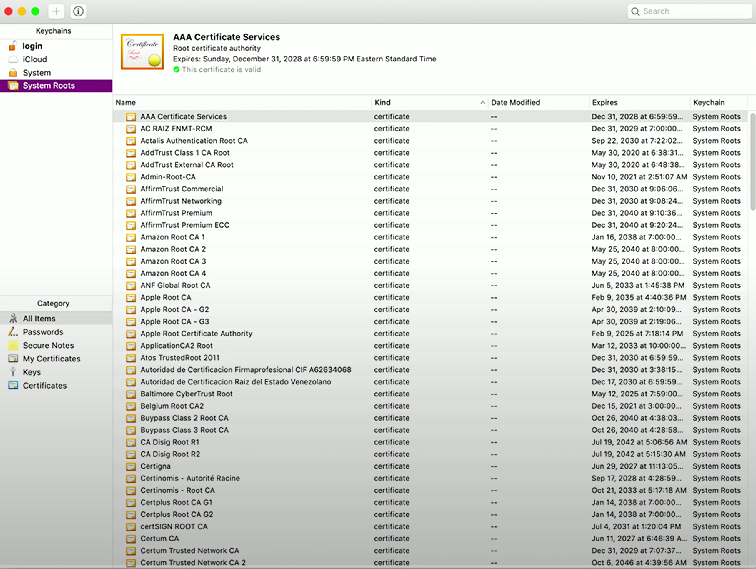756x569 pixels.
Task: Click the System Roots folder icon
Action: pyautogui.click(x=14, y=86)
